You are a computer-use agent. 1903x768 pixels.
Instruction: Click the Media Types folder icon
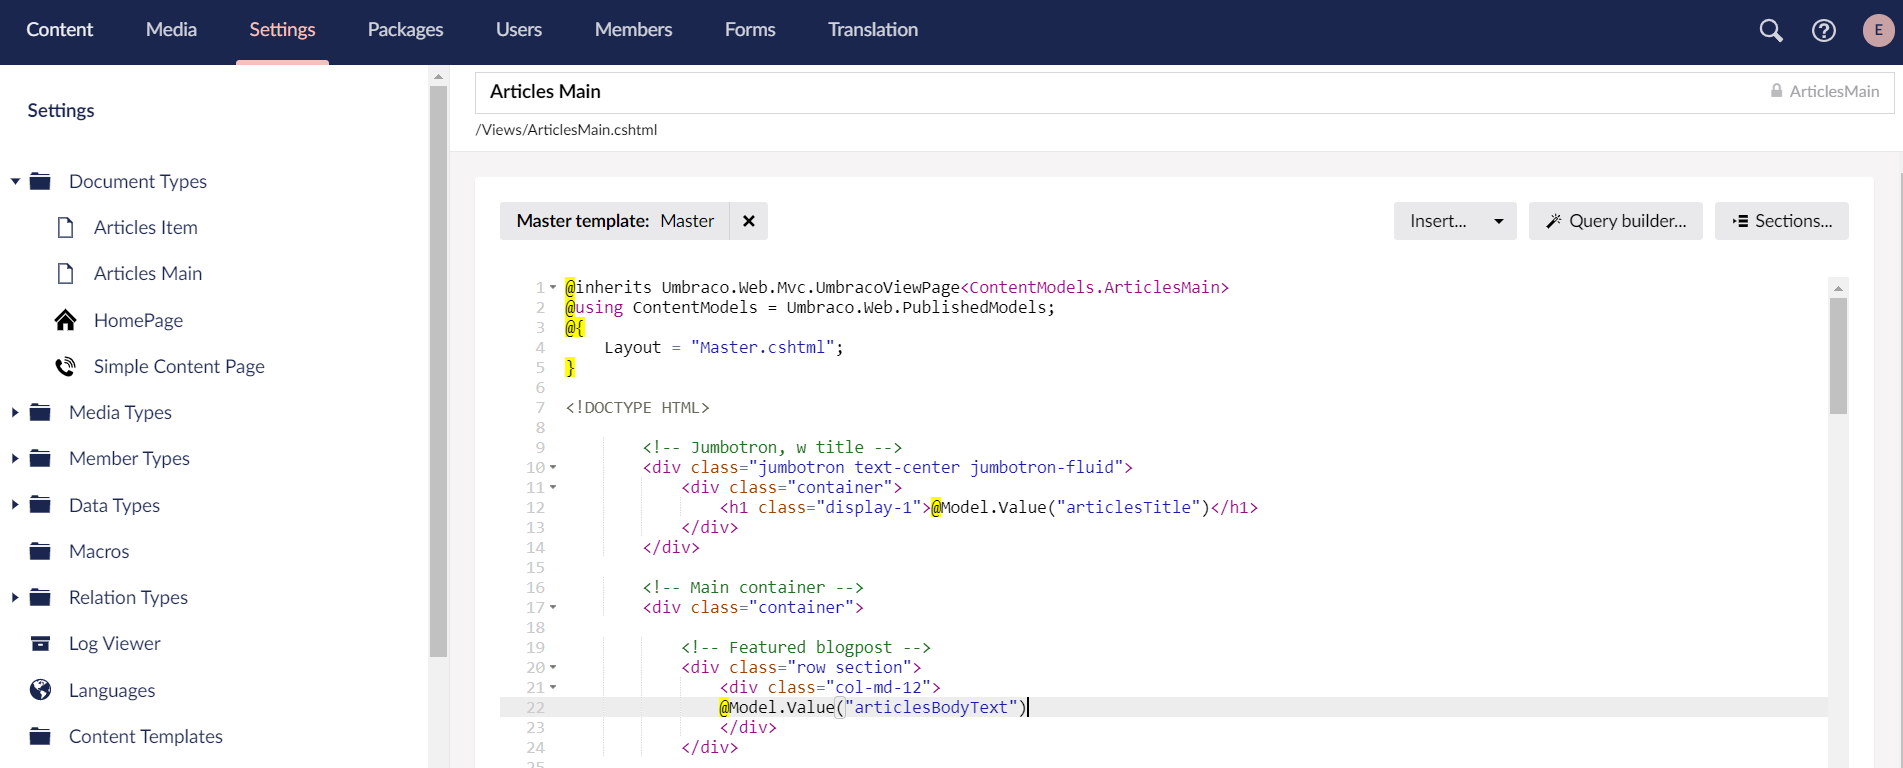tap(40, 412)
